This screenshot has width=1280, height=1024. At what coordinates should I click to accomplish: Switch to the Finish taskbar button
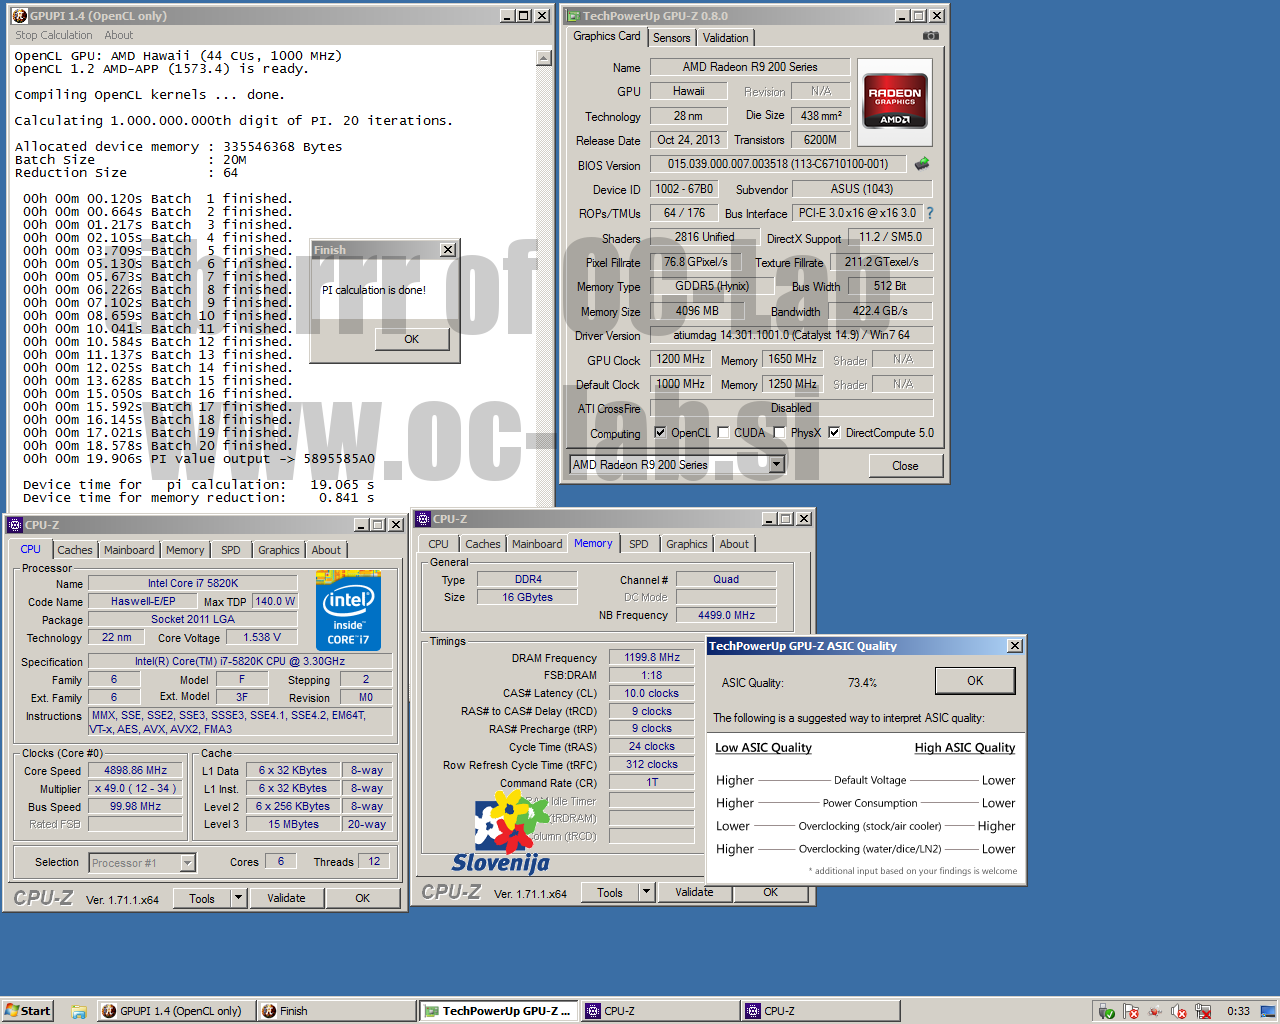point(335,1011)
